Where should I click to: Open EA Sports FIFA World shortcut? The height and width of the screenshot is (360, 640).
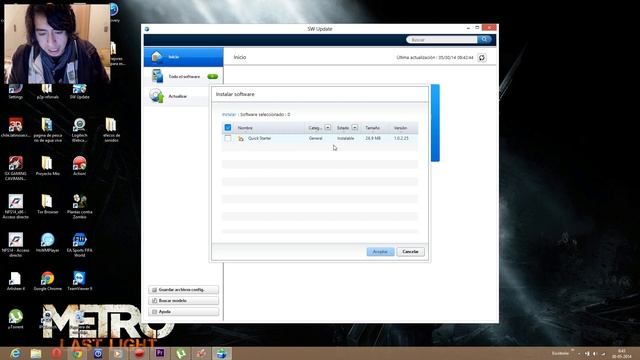[79, 245]
